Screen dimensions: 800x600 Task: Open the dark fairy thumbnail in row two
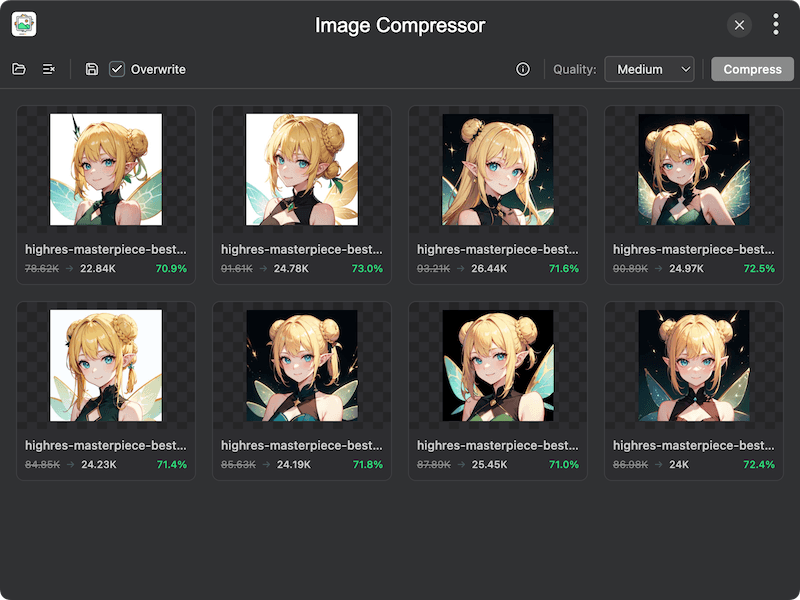coord(301,368)
